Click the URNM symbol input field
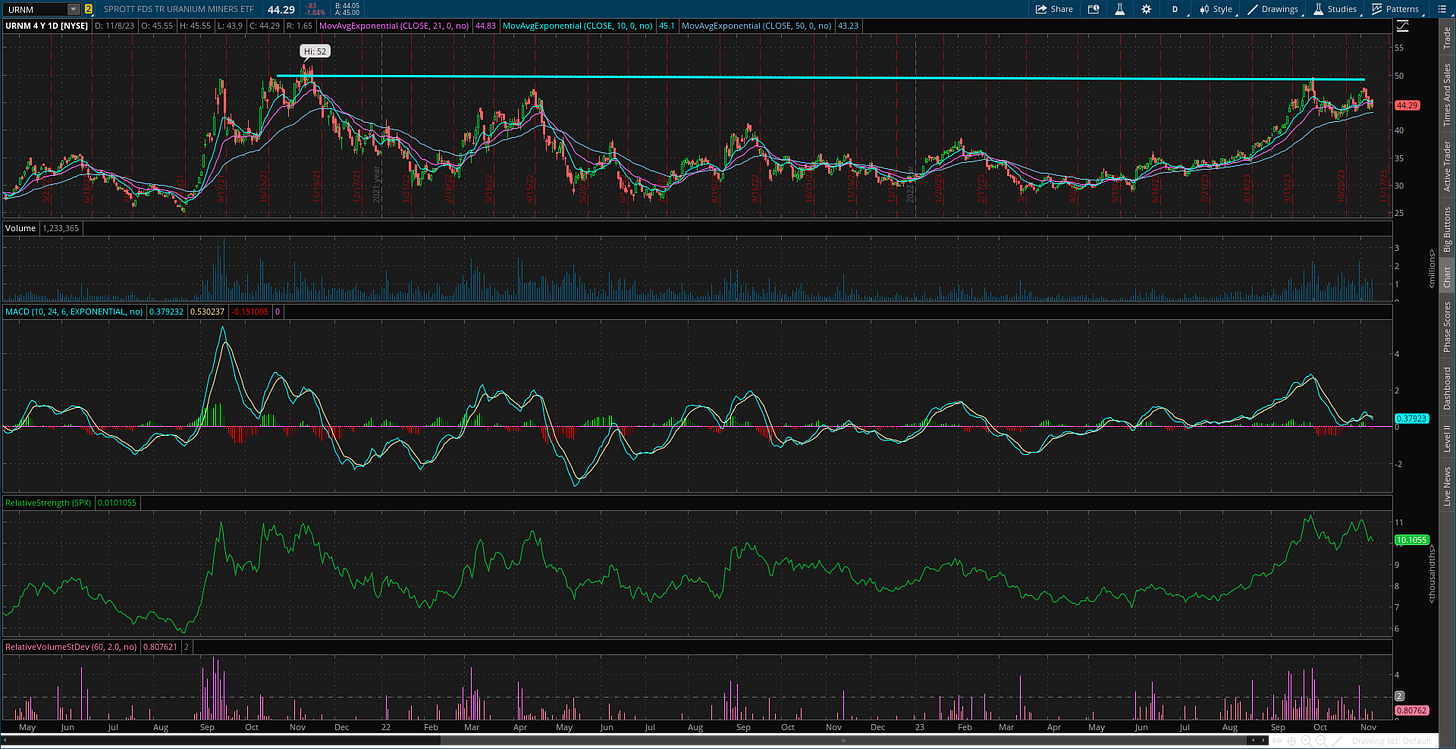 coord(35,9)
